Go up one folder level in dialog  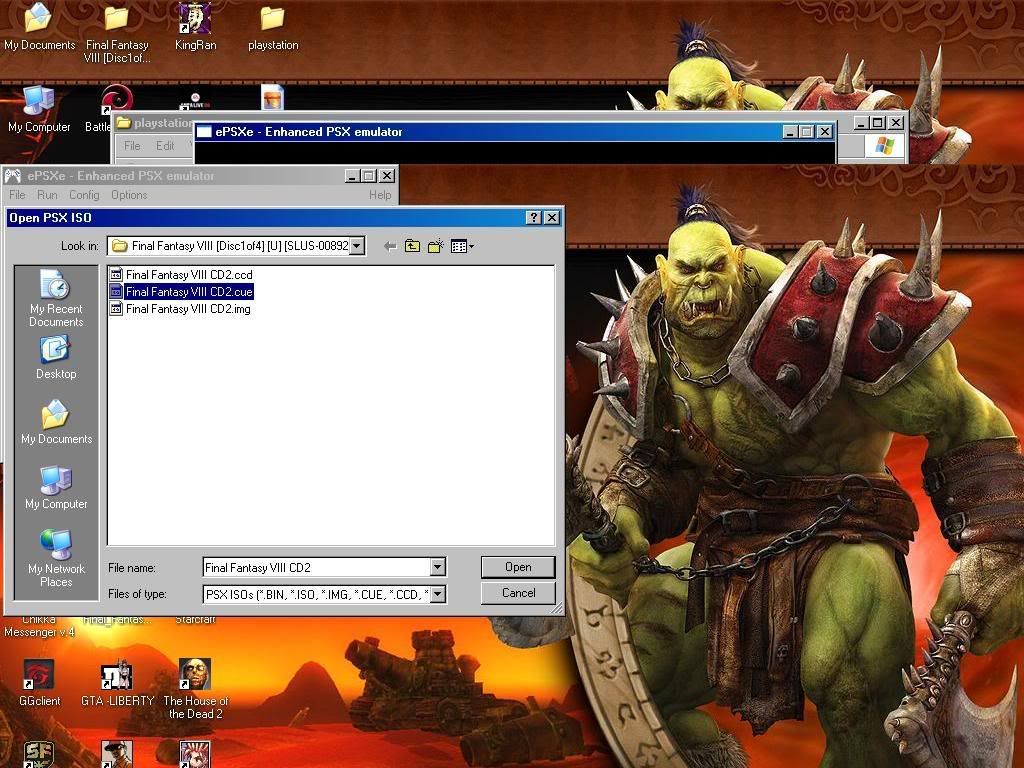point(412,246)
